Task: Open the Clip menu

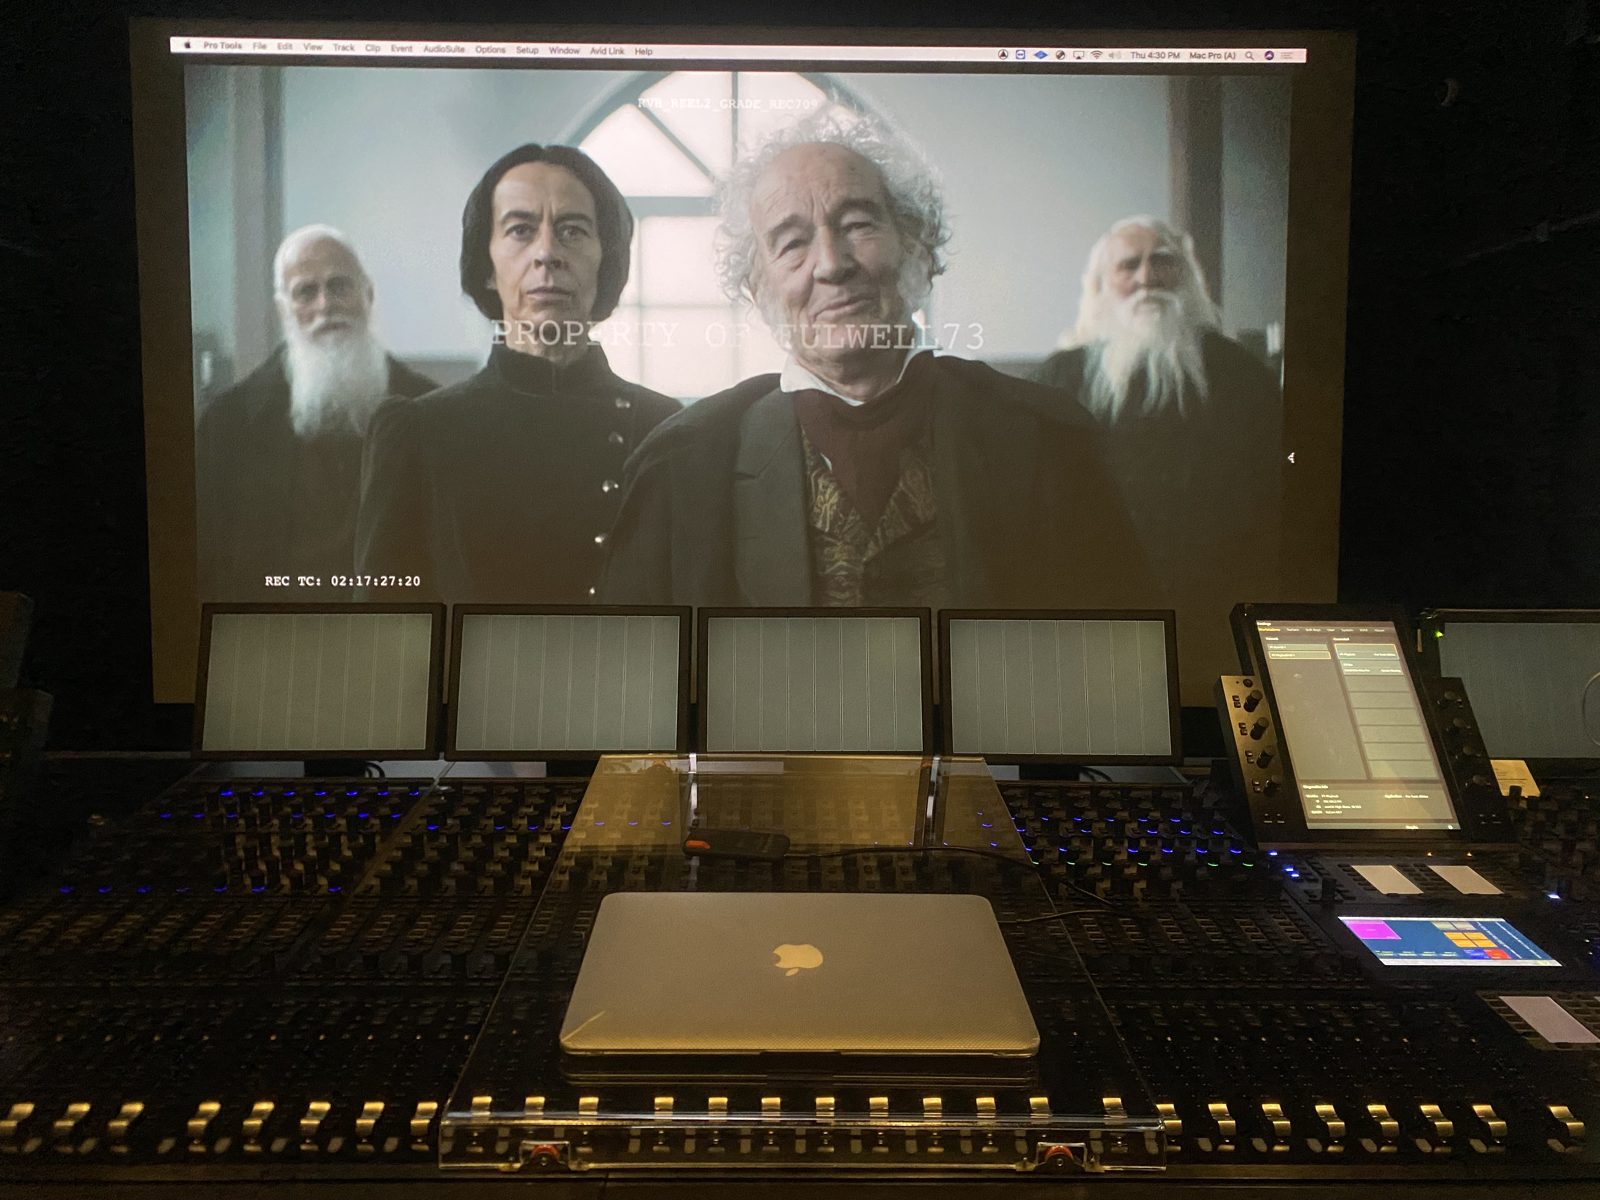Action: click(372, 48)
